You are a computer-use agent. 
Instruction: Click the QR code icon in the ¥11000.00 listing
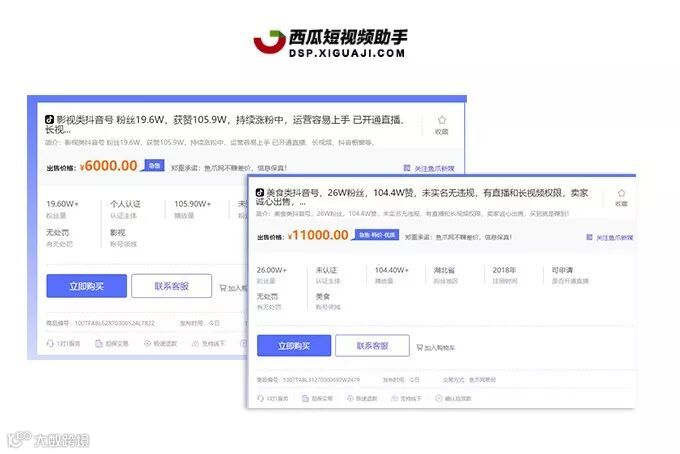pos(589,237)
